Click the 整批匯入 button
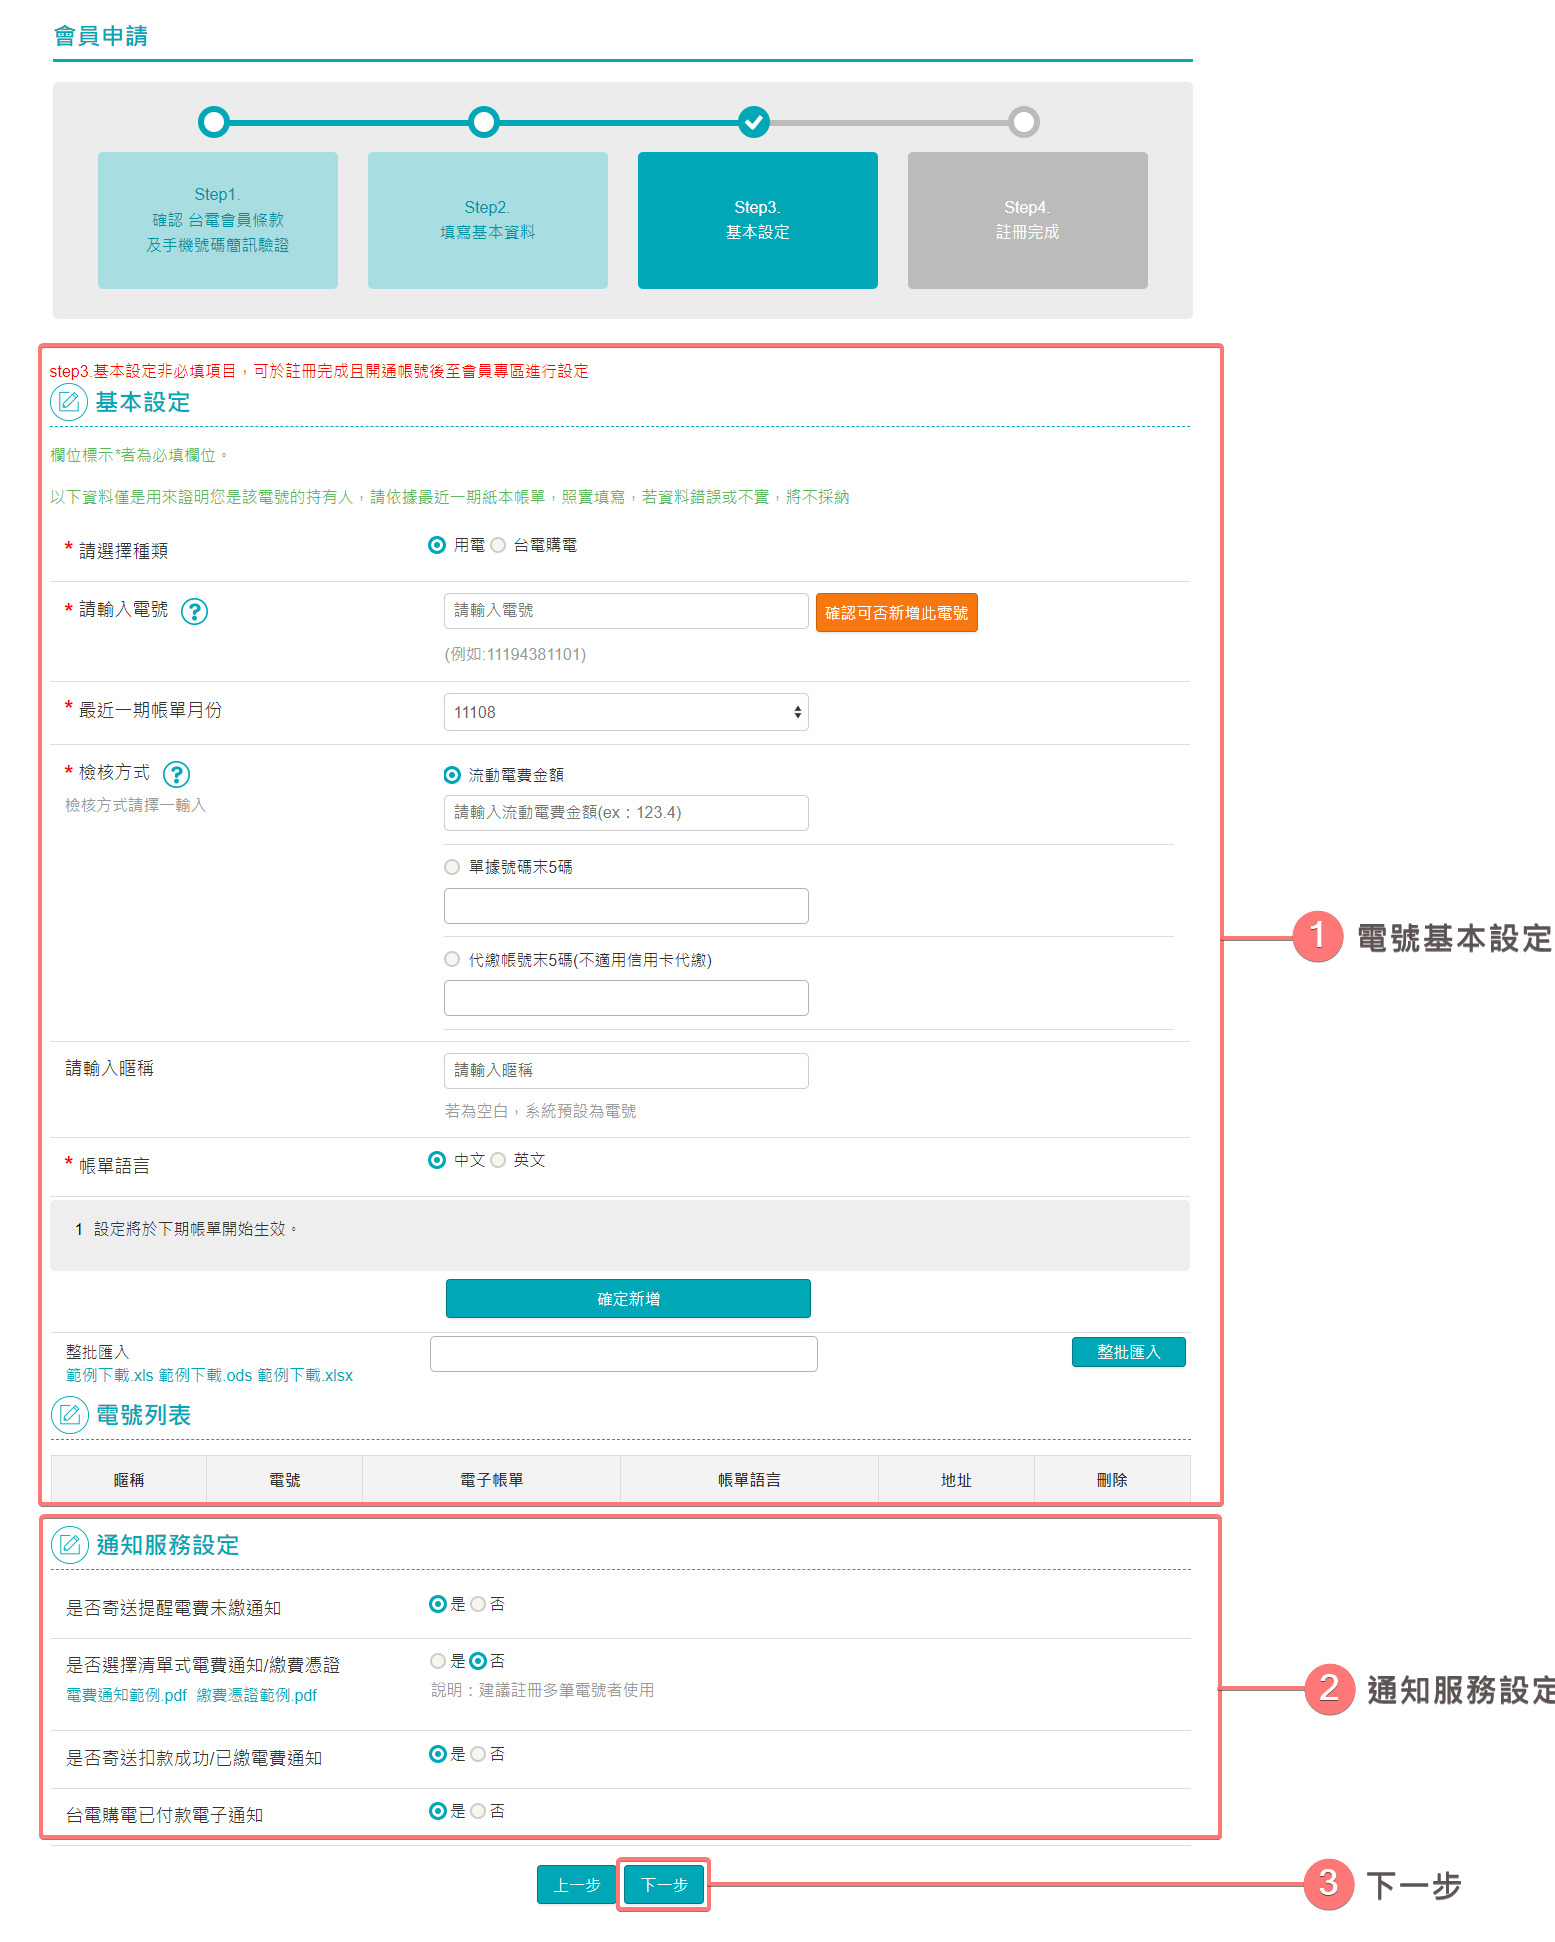The height and width of the screenshot is (1942, 1555). pyautogui.click(x=1129, y=1352)
